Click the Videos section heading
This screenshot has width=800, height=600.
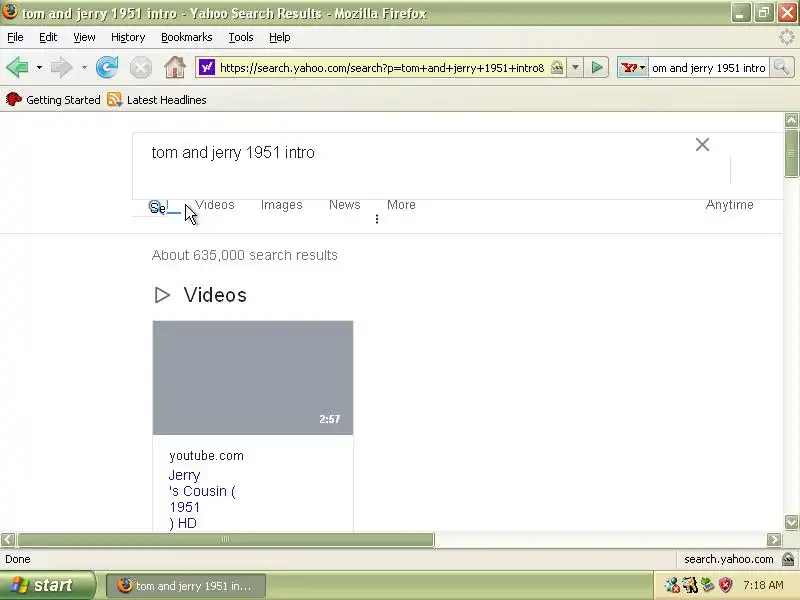215,295
